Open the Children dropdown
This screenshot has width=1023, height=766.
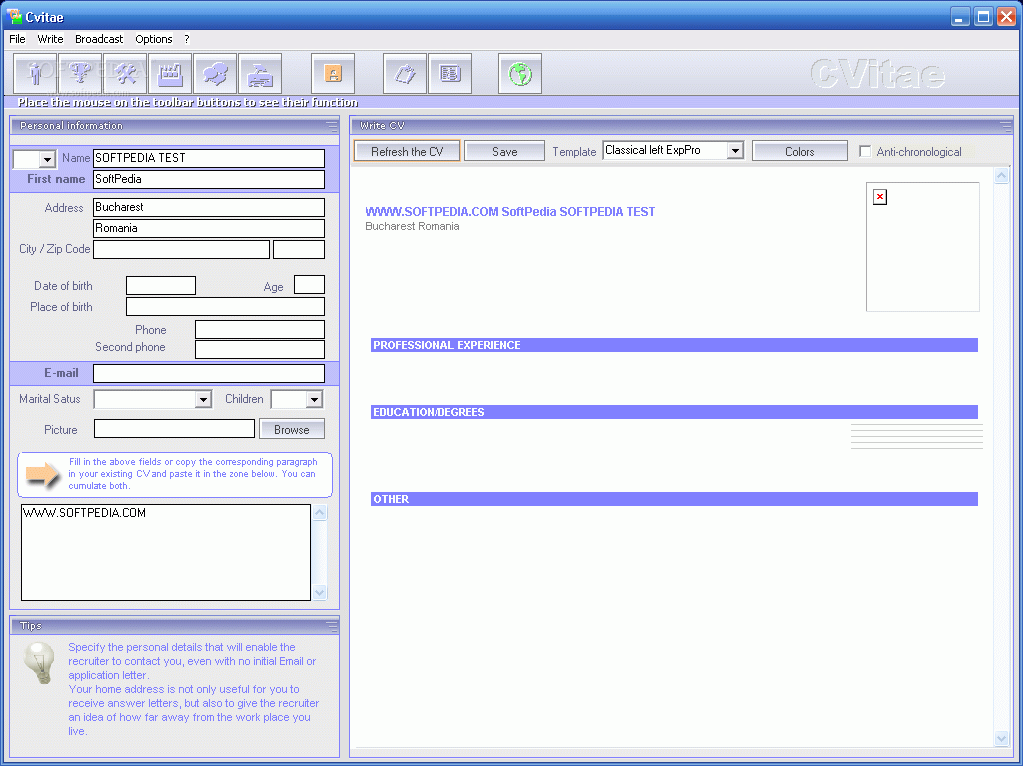point(314,399)
